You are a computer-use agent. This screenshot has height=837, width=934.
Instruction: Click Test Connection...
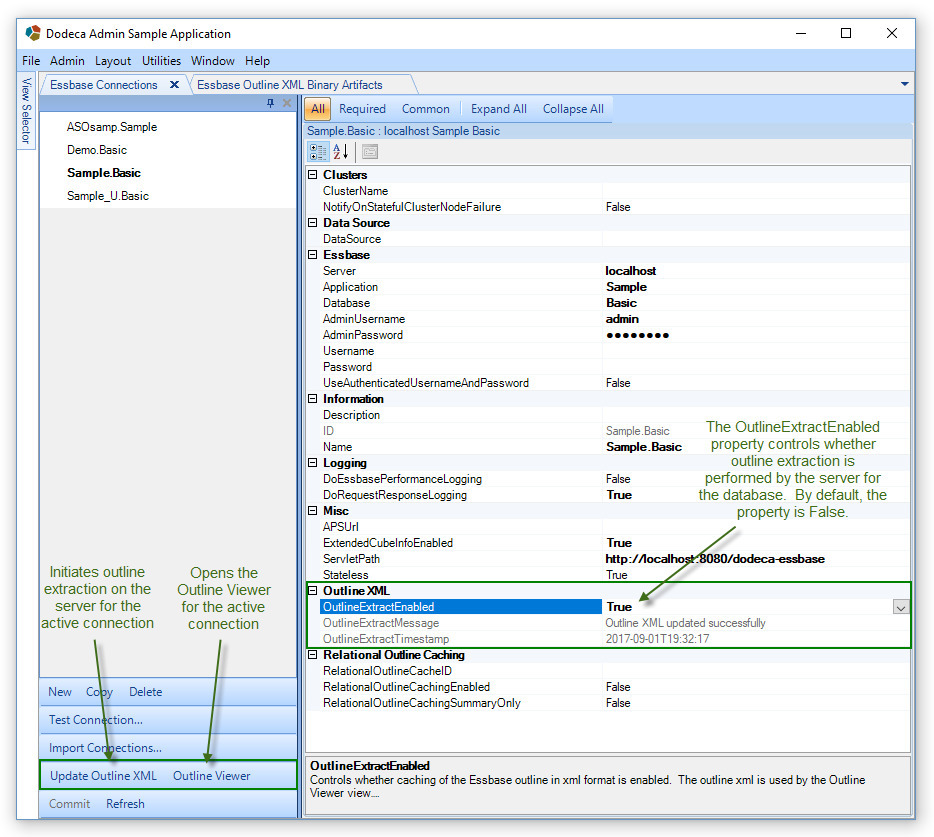click(x=95, y=720)
